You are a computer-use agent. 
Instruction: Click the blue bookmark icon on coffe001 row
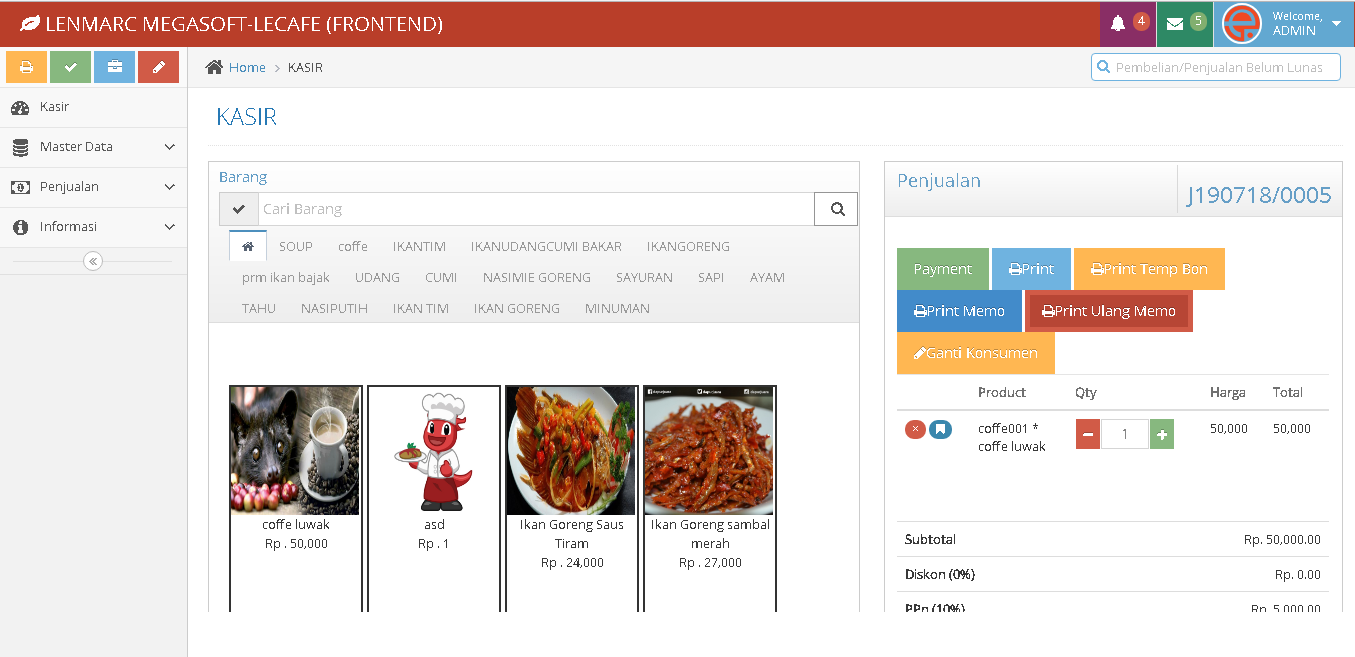(x=940, y=429)
